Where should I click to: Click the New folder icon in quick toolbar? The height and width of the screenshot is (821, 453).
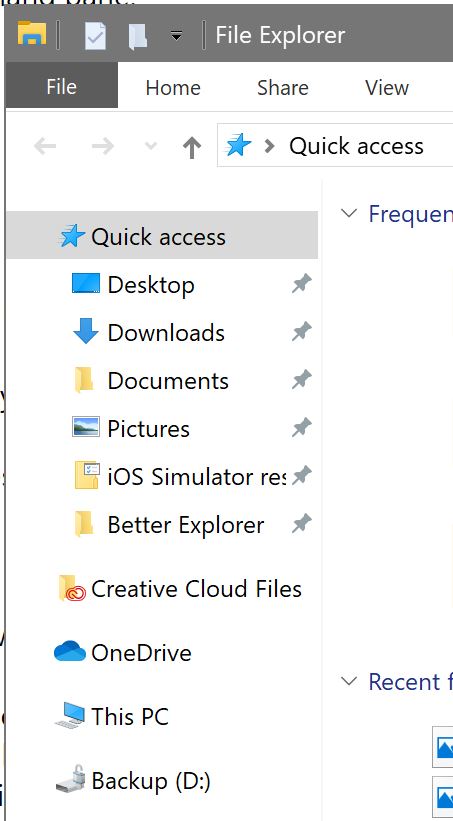(x=137, y=36)
